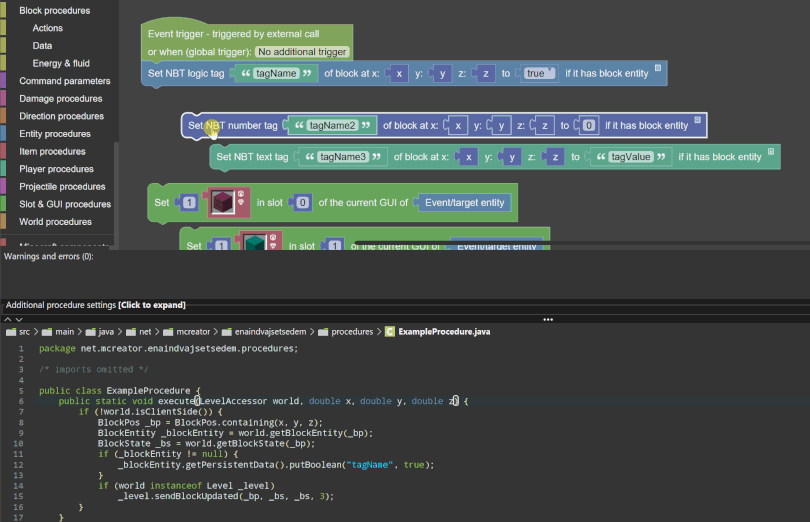Click the down arrow on code panel divider

(x=19, y=319)
